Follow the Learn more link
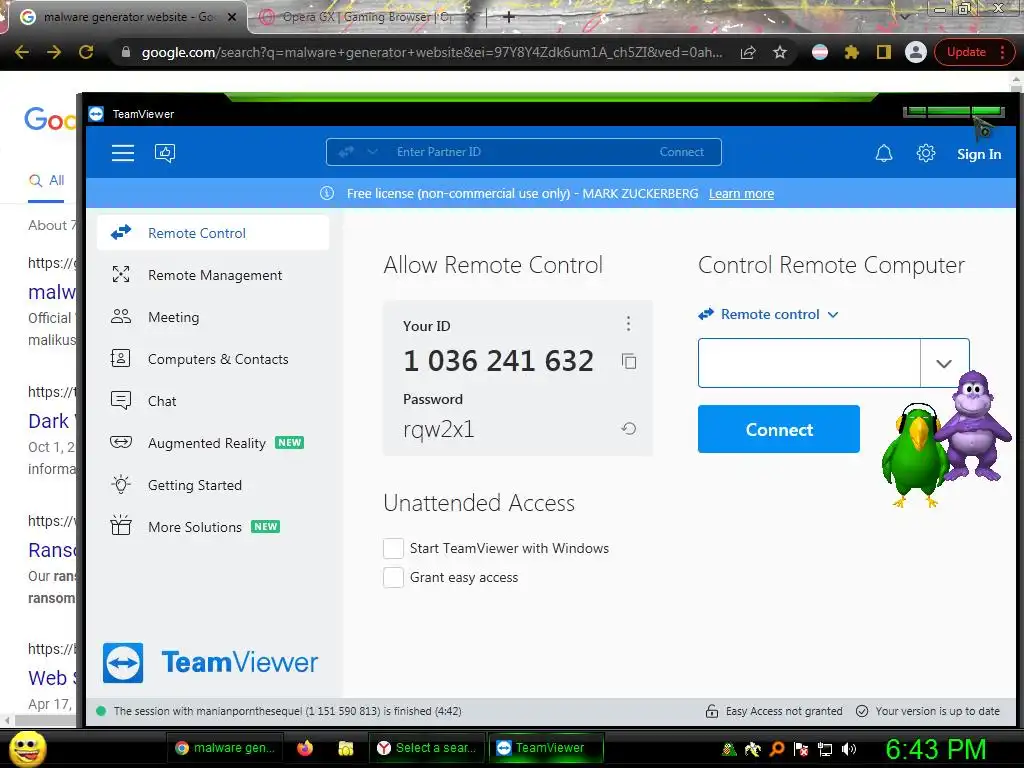 click(741, 193)
